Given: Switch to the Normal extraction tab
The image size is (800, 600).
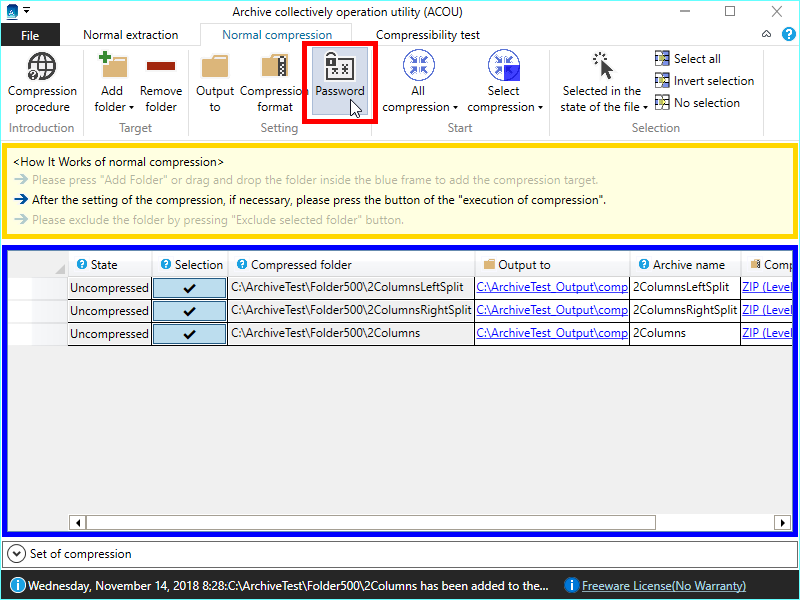Looking at the screenshot, I should [x=130, y=35].
